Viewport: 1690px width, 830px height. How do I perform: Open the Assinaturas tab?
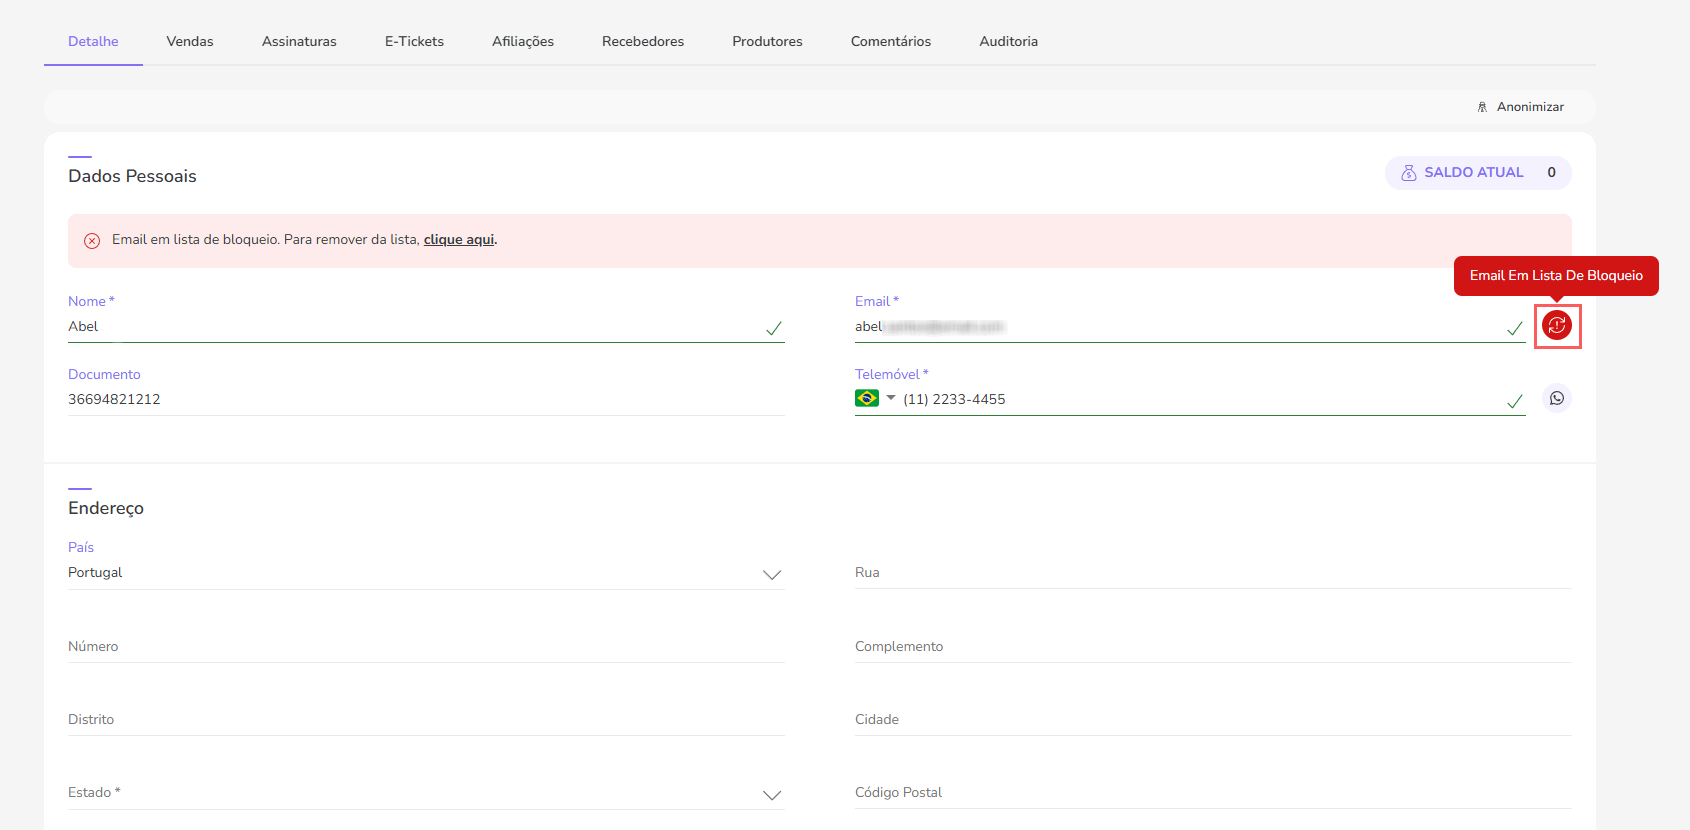[x=299, y=41]
